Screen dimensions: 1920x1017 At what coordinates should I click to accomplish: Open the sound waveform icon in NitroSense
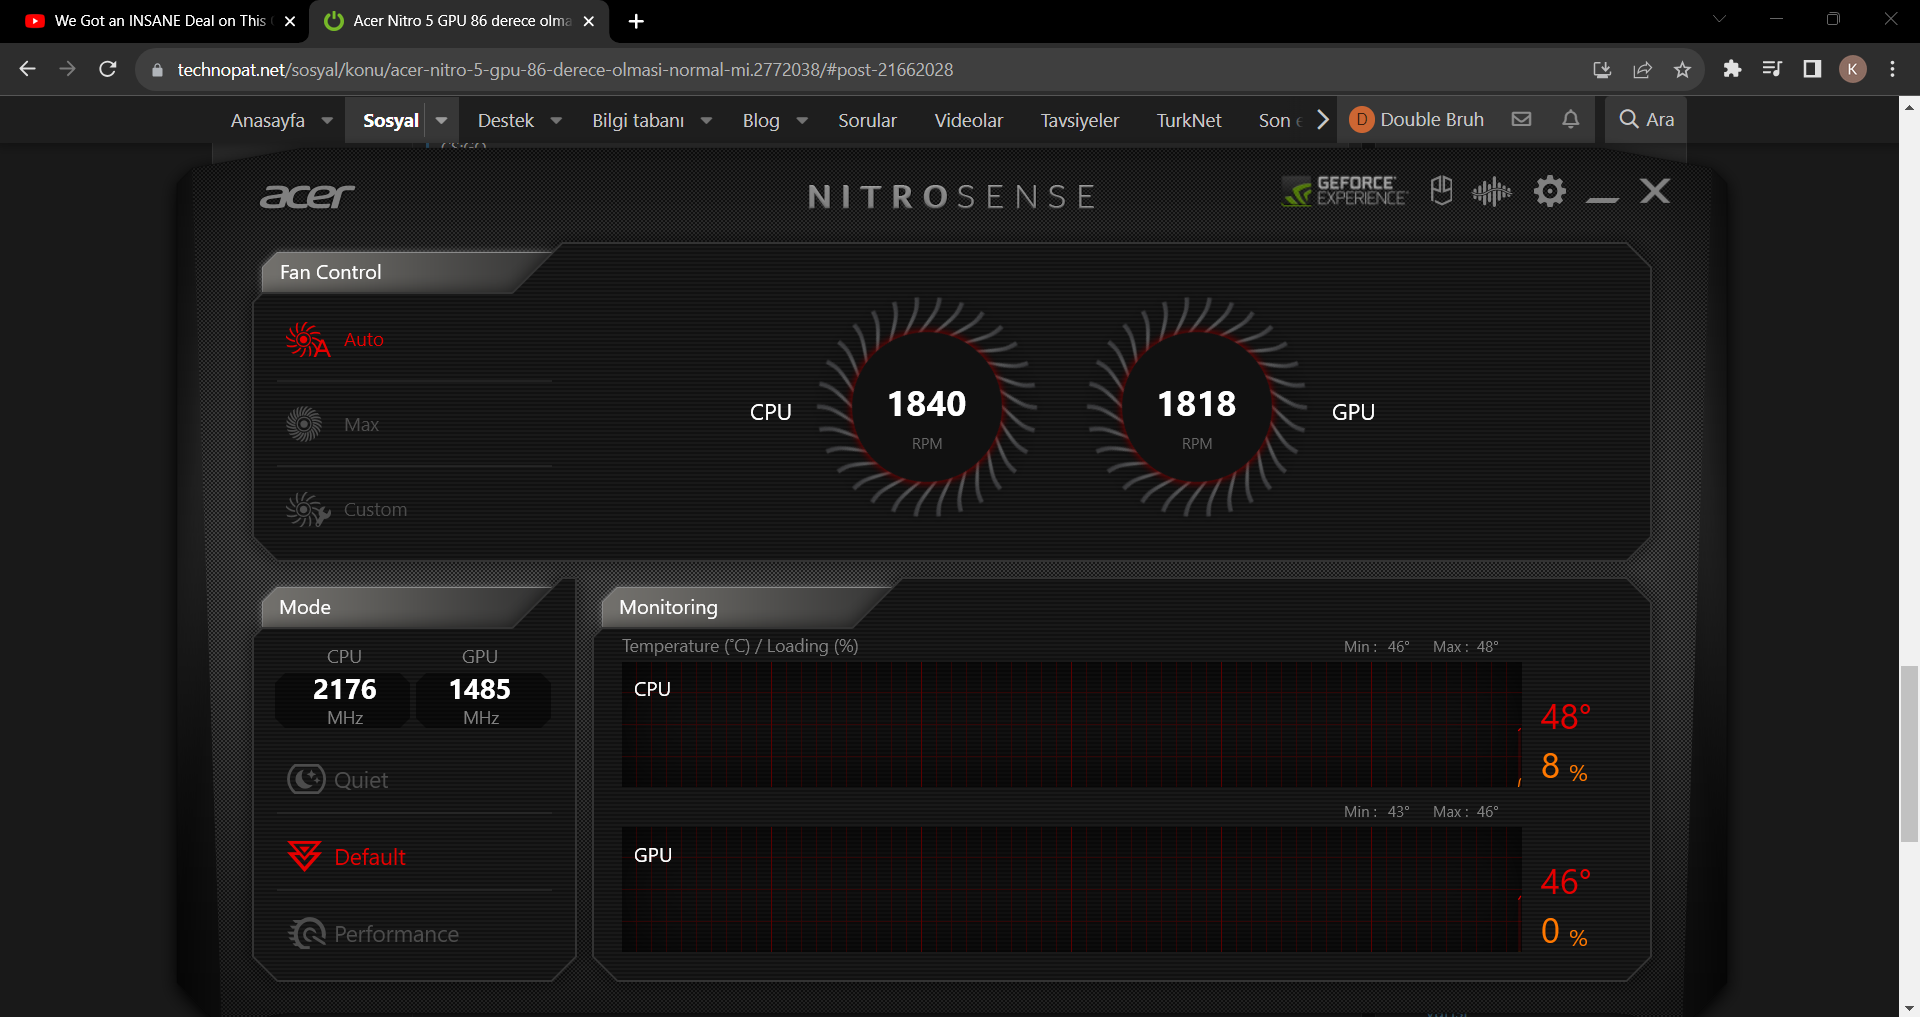point(1491,191)
